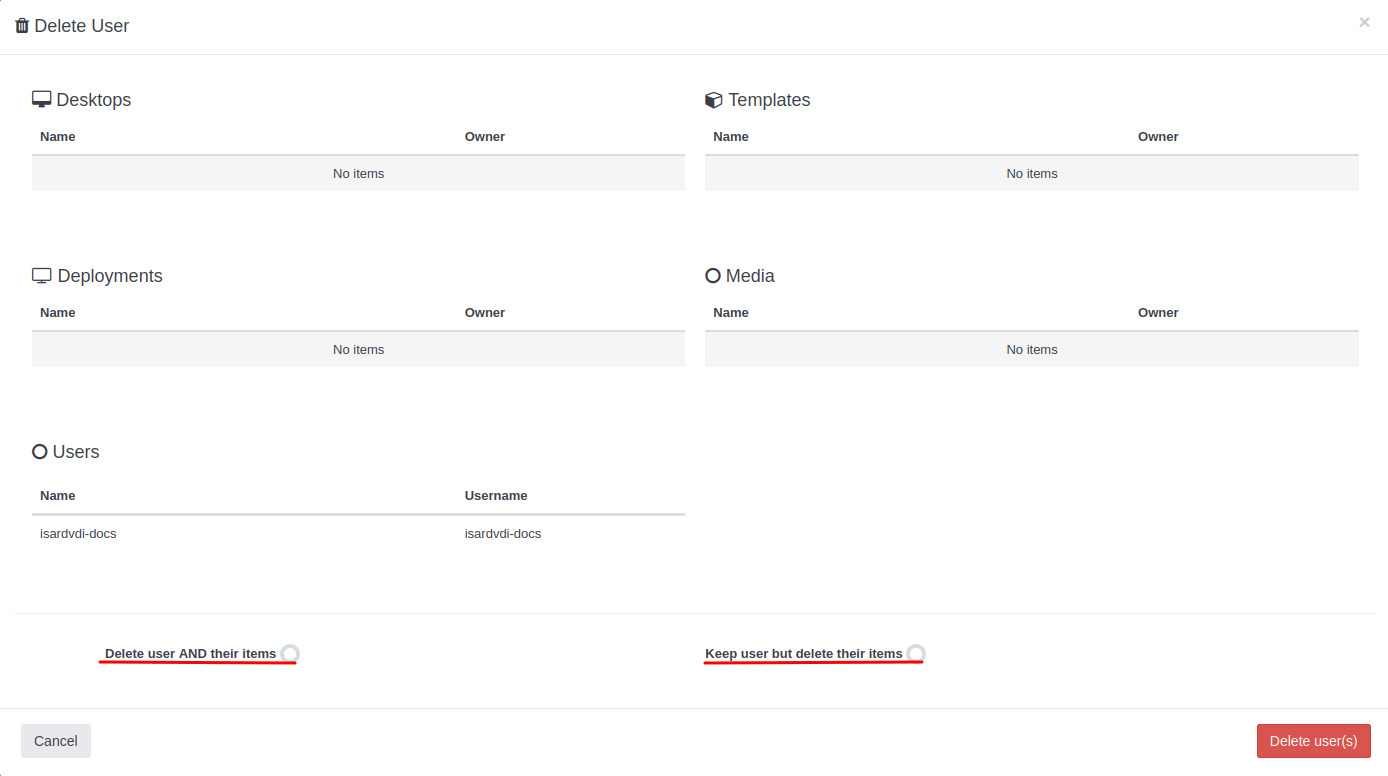Click the Name column header in the Desktops table

pyautogui.click(x=58, y=137)
